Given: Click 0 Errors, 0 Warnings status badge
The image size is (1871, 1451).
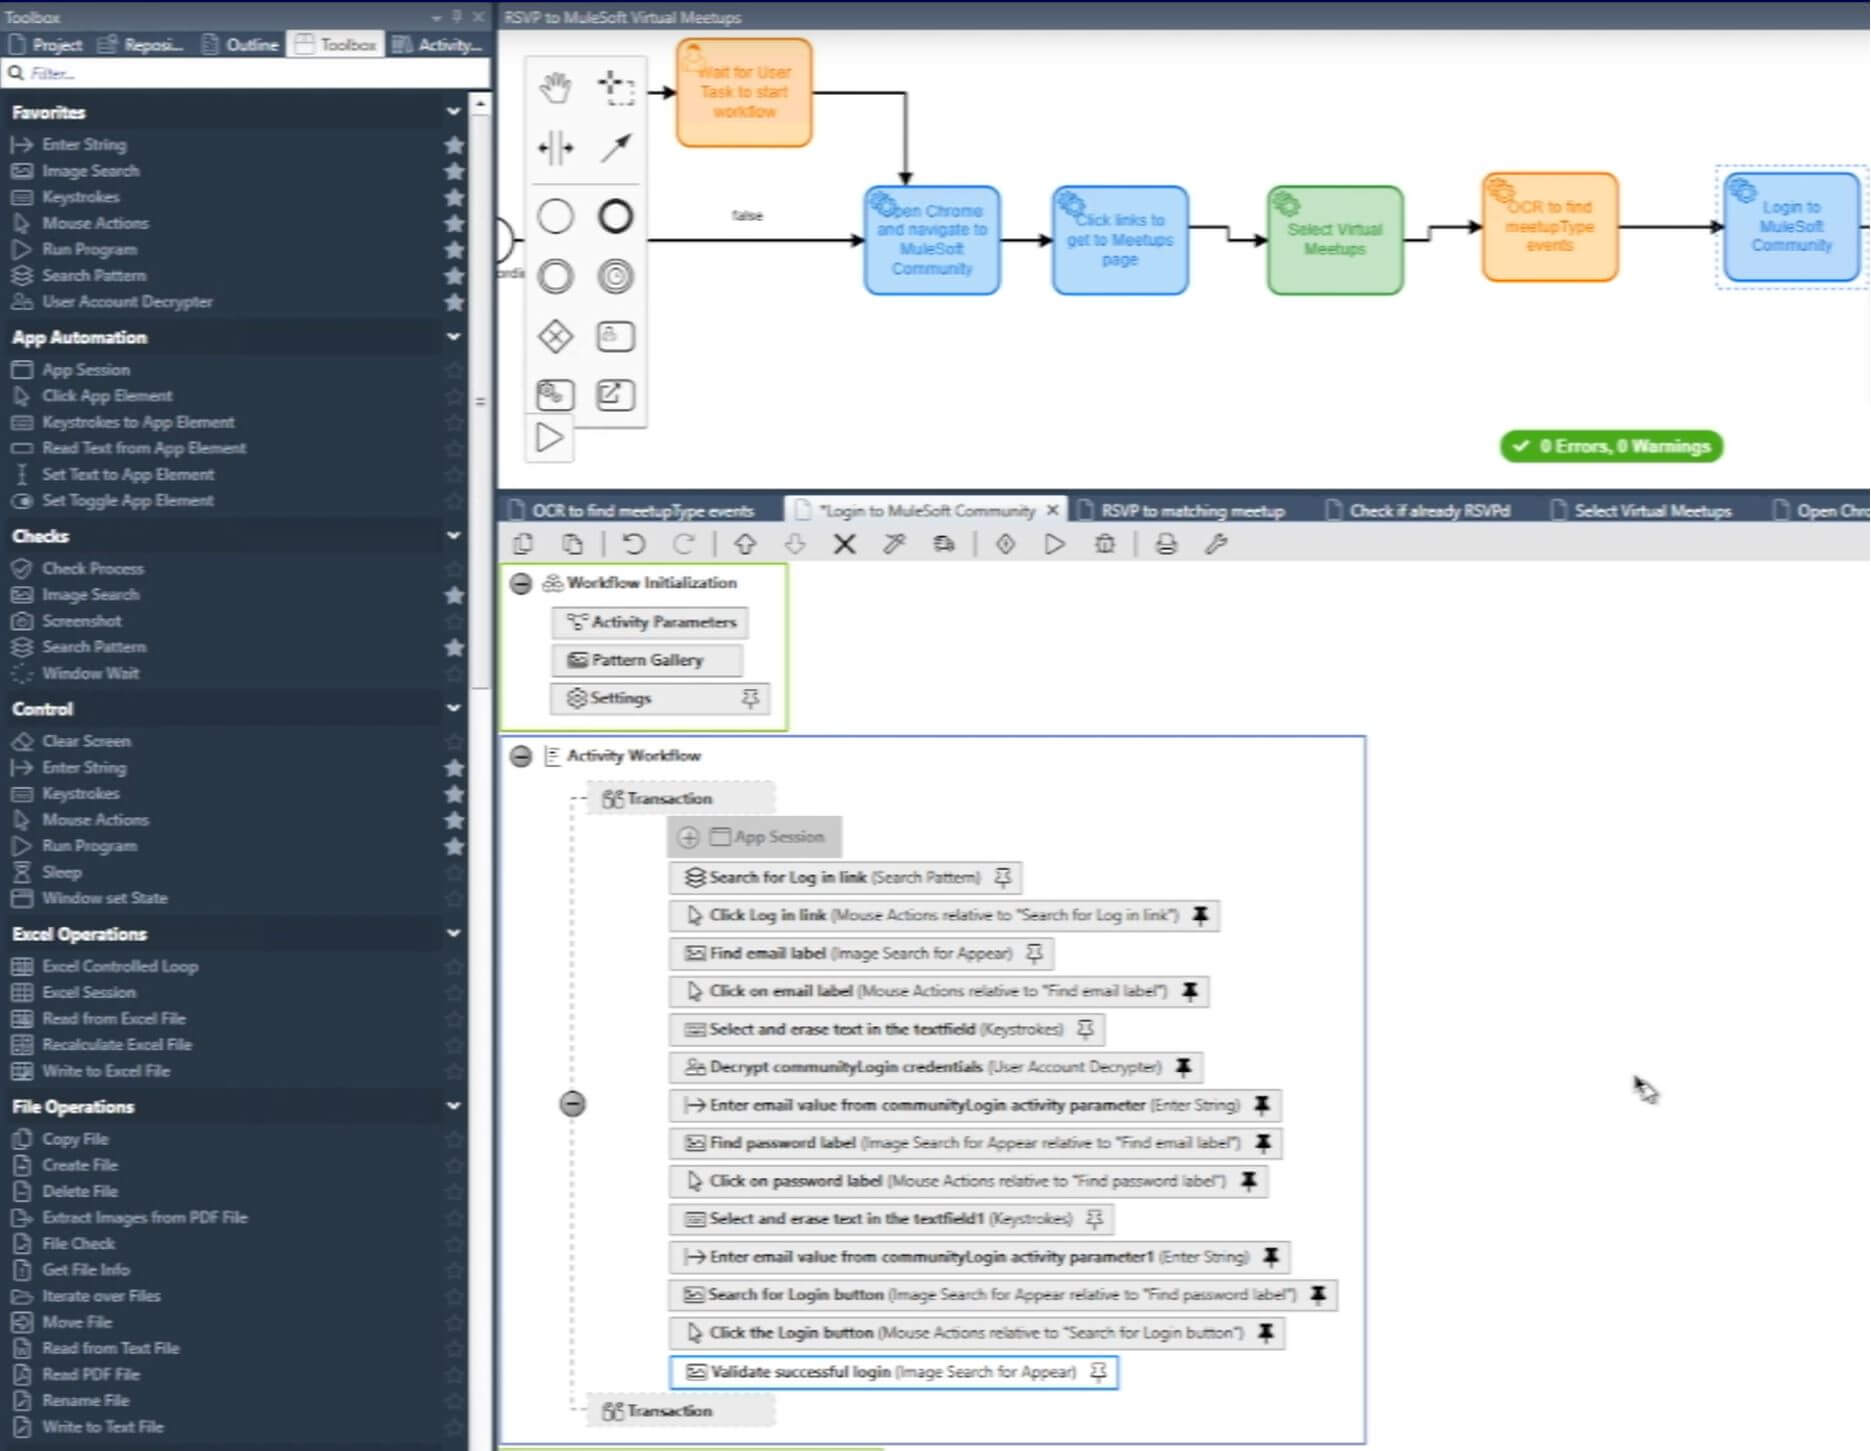Looking at the screenshot, I should [1611, 446].
